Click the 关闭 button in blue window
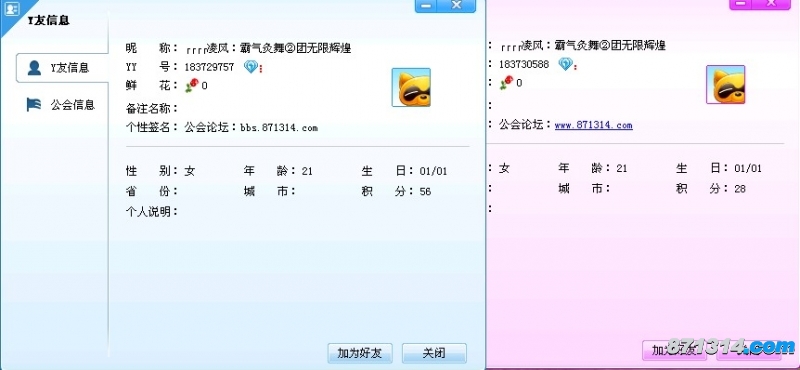The width and height of the screenshot is (800, 370). click(434, 353)
